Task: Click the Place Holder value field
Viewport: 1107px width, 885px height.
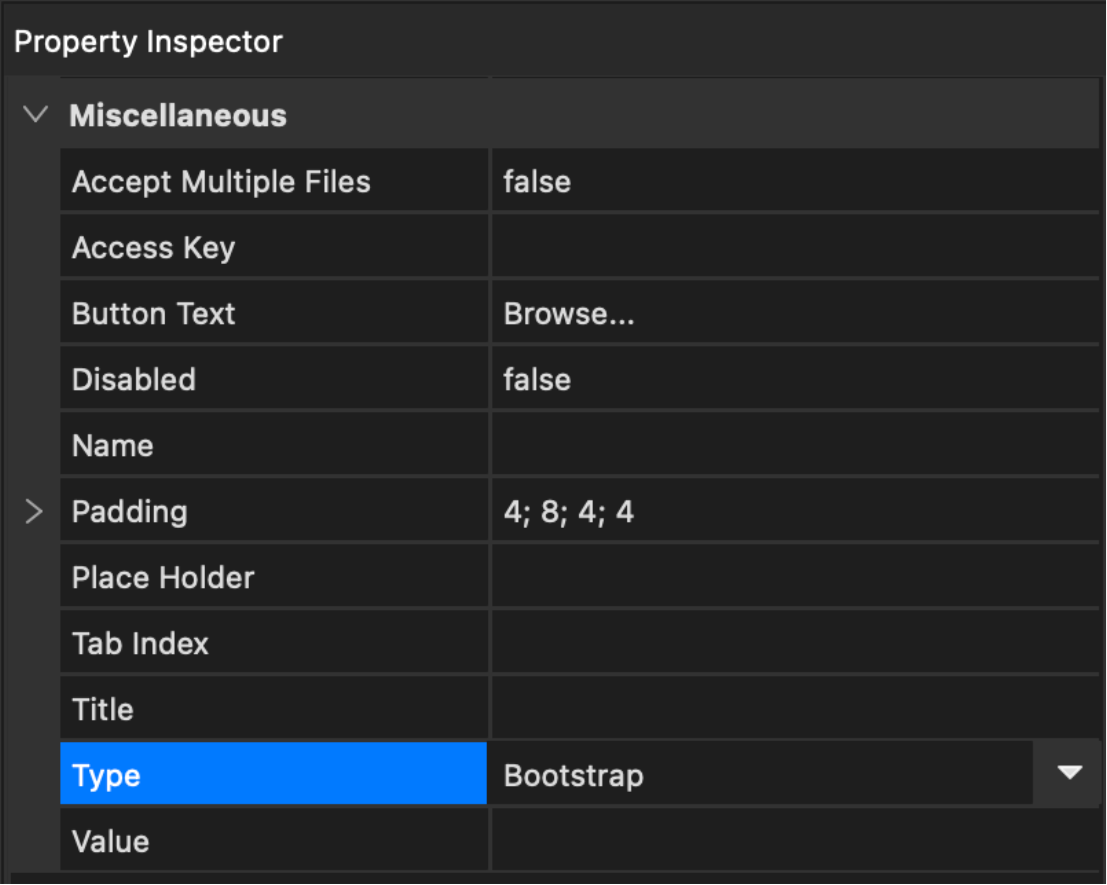Action: [794, 578]
